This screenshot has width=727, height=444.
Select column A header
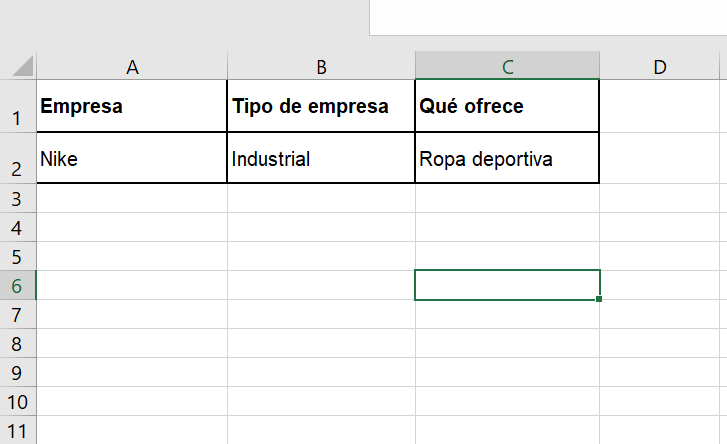[132, 67]
